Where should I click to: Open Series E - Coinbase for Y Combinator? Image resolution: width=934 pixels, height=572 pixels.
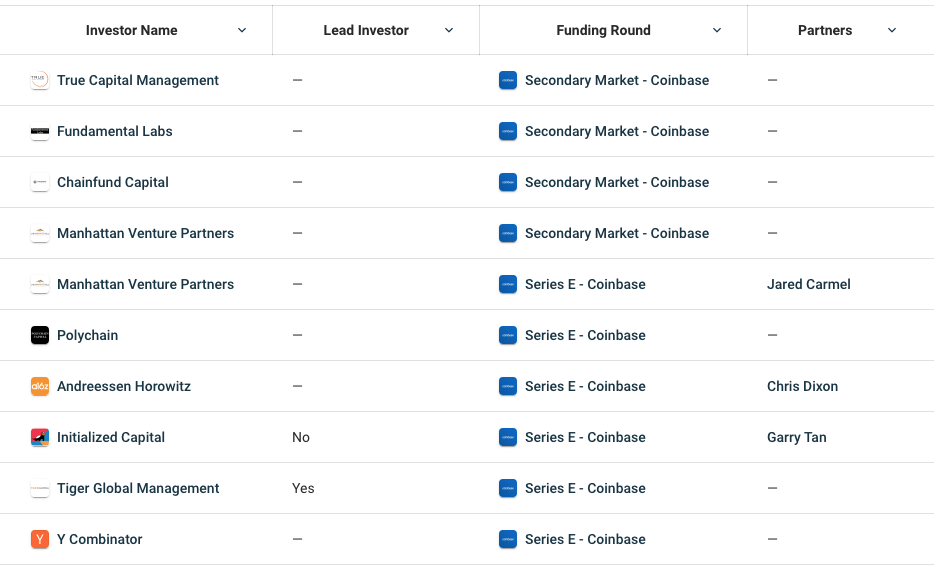click(x=585, y=540)
